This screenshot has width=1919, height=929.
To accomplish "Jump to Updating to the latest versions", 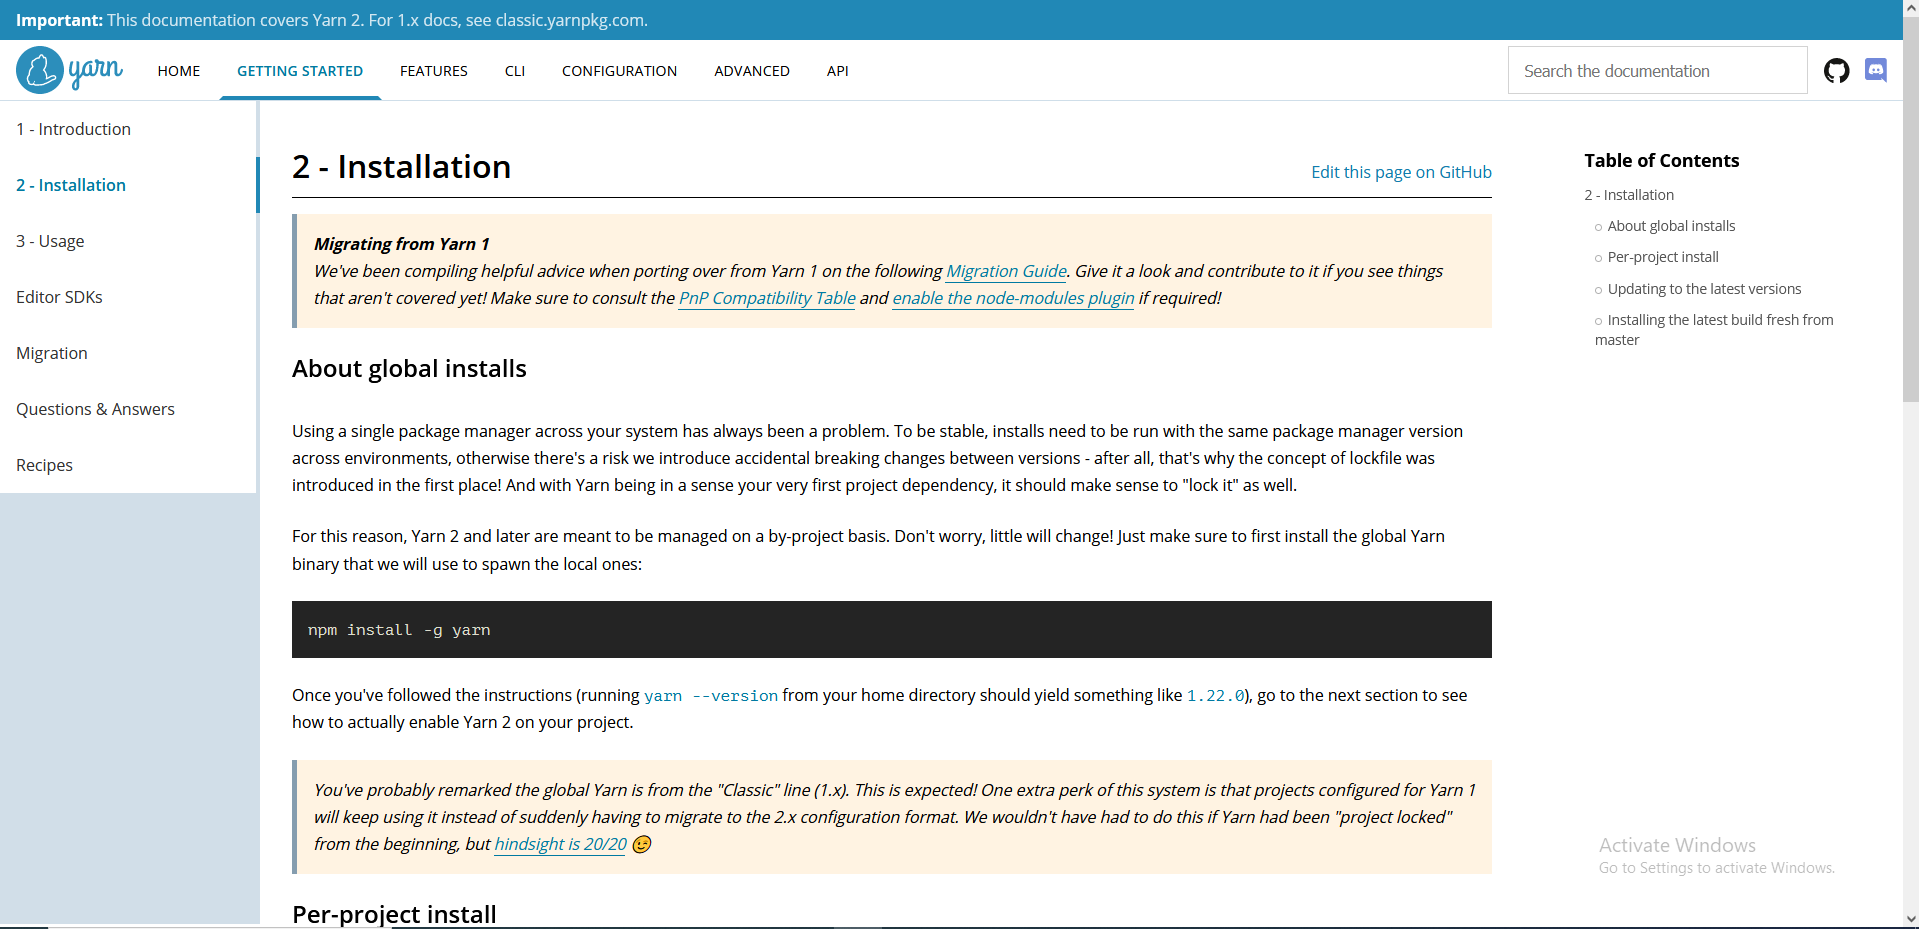I will (x=1704, y=289).
